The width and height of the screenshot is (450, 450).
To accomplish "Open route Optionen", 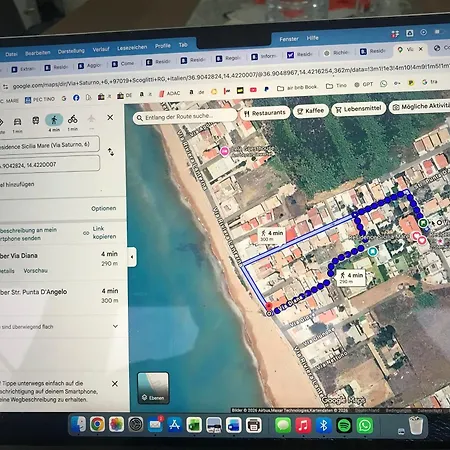I will [x=104, y=208].
